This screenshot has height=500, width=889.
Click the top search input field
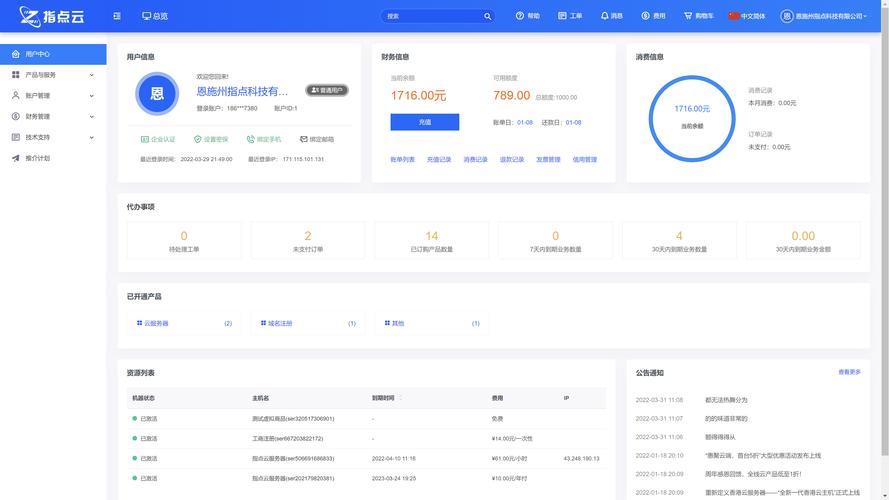(x=432, y=16)
